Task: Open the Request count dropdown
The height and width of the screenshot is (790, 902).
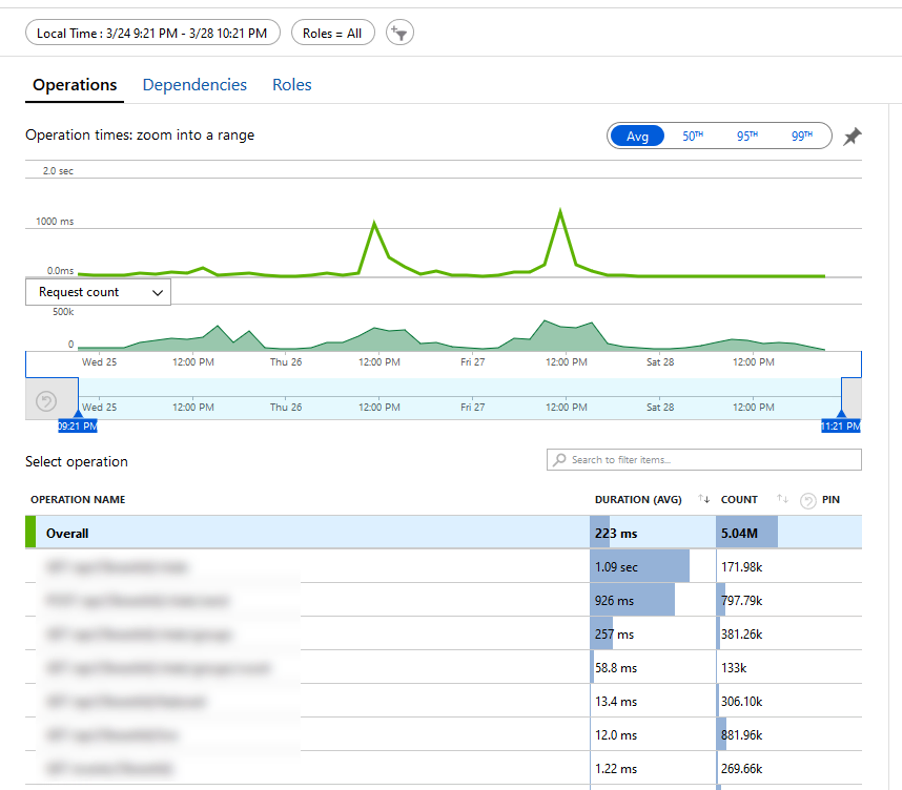Action: [98, 292]
